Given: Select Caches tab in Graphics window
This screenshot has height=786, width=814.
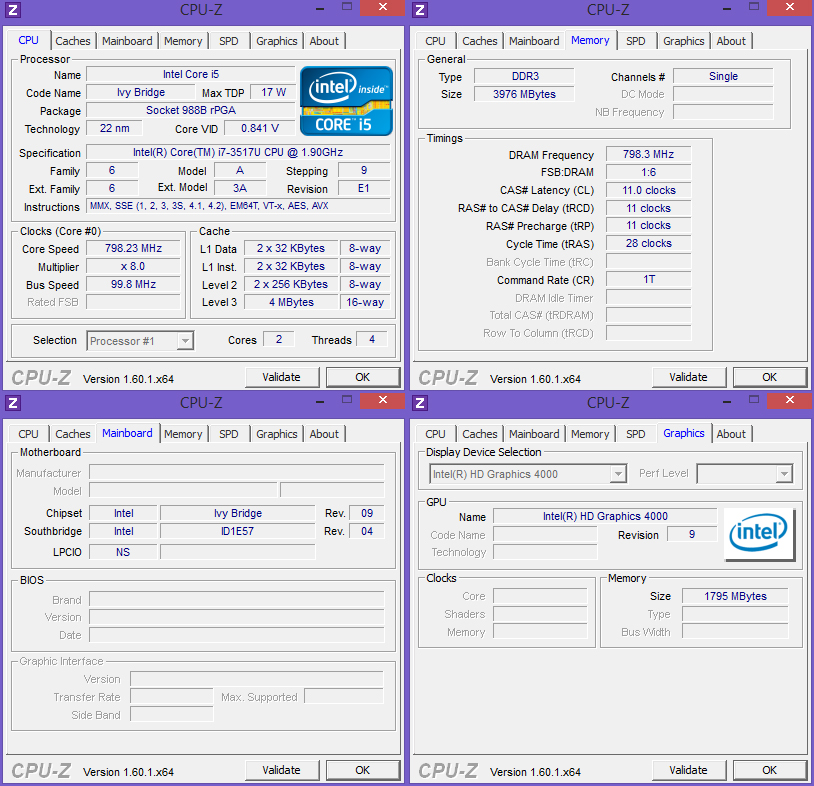Looking at the screenshot, I should click(480, 434).
